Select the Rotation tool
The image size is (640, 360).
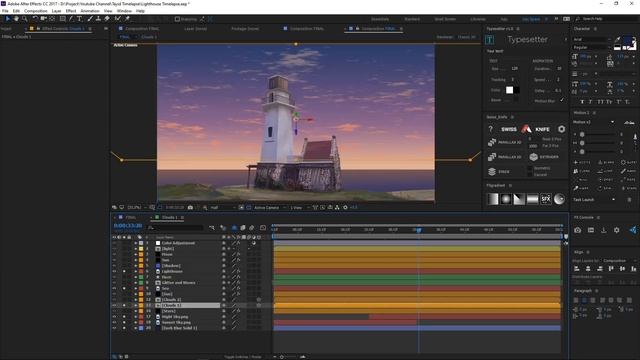click(x=35, y=19)
